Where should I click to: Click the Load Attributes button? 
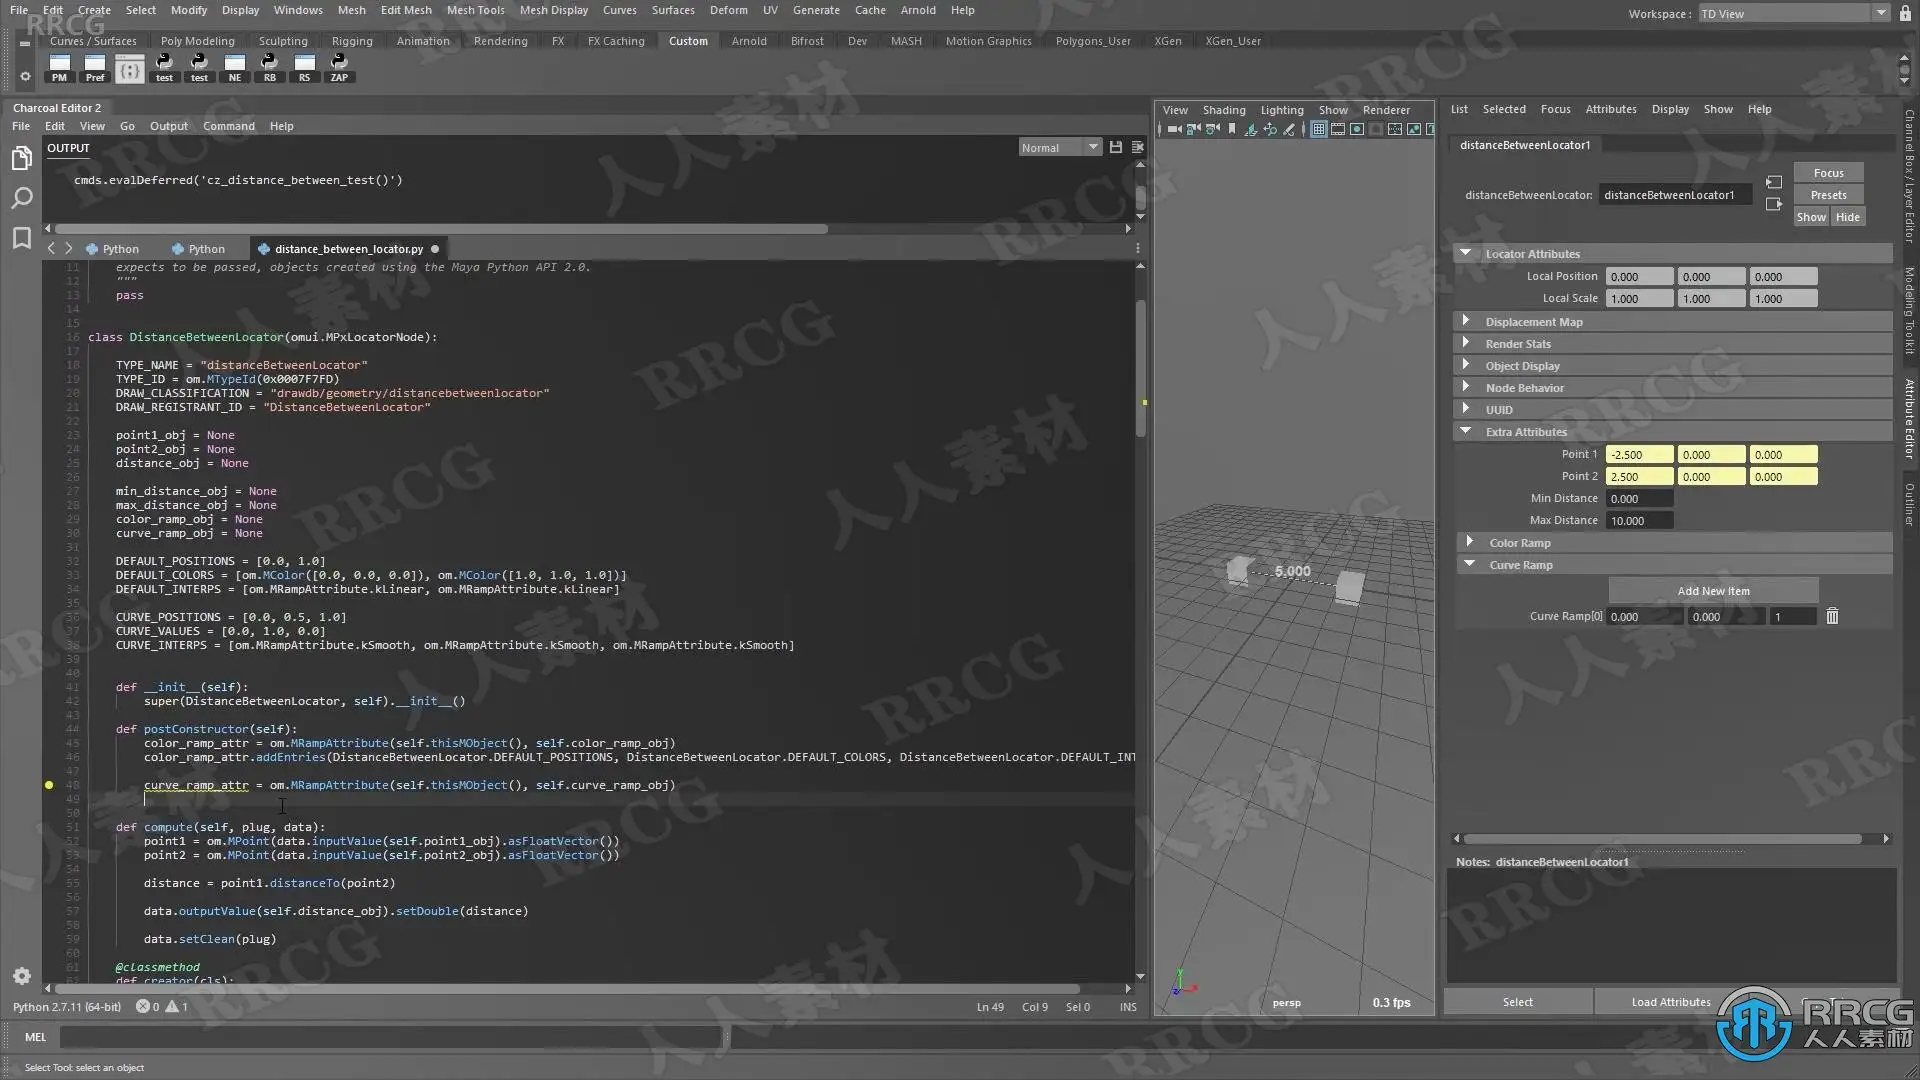tap(1670, 1002)
